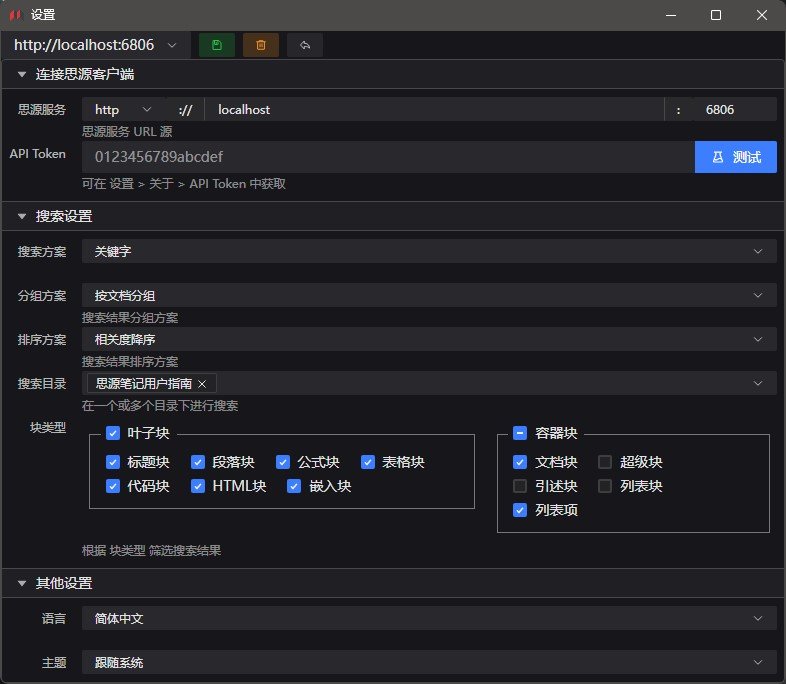
Task: Click the API Token input field
Action: [388, 157]
